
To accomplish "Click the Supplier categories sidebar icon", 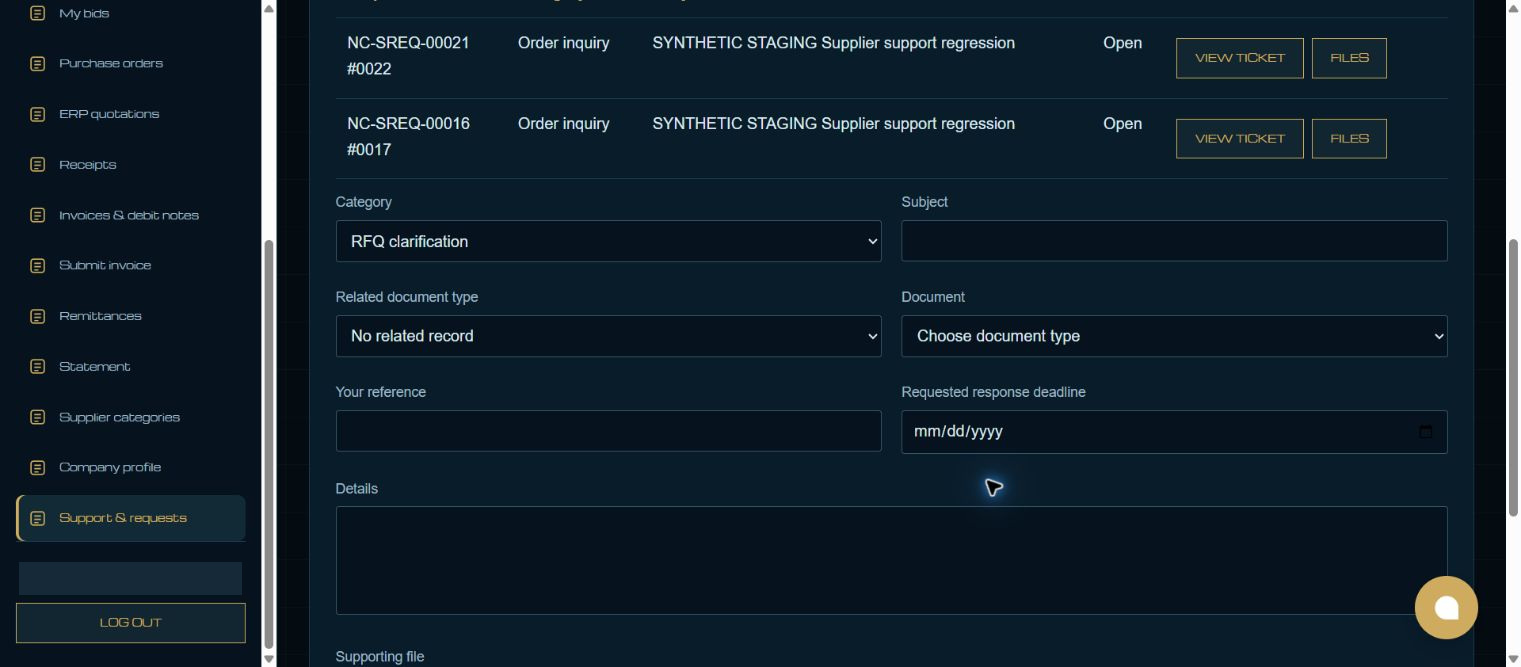I will pyautogui.click(x=37, y=417).
